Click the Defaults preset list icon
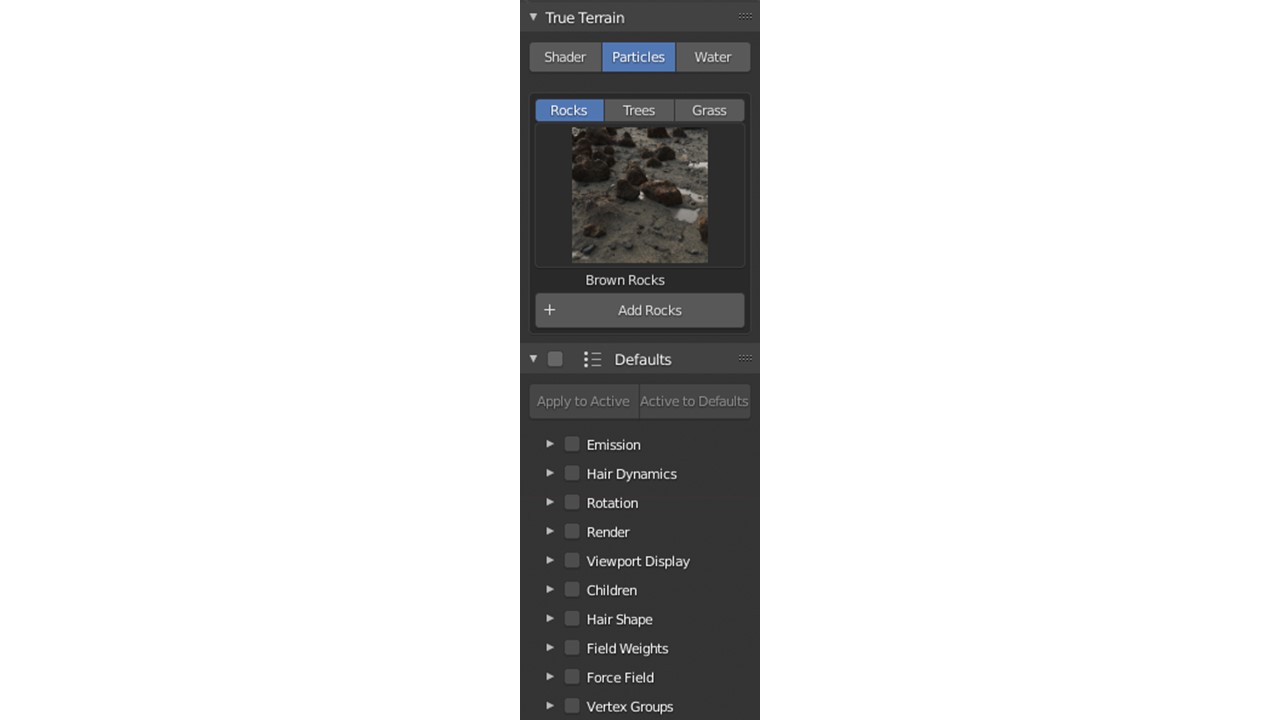The width and height of the screenshot is (1280, 720). 592,359
